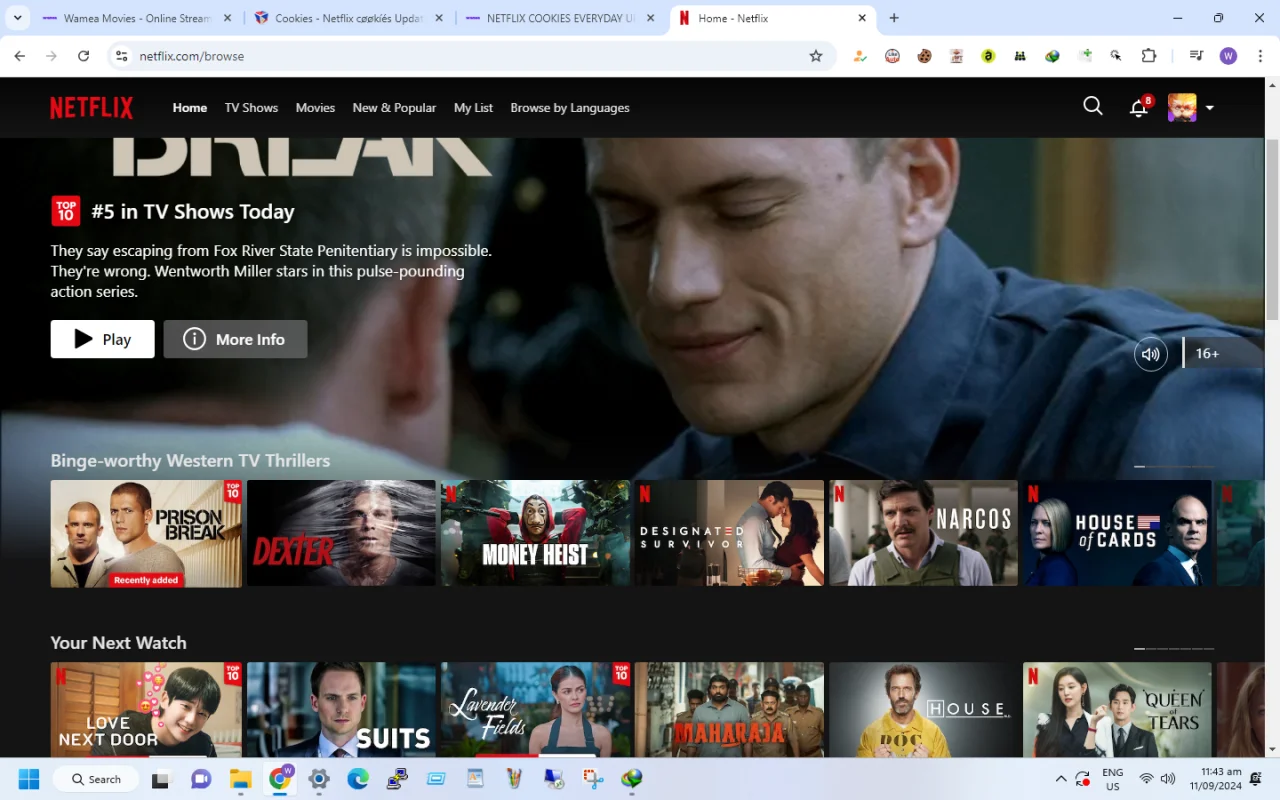Open the Movies section

tap(315, 108)
